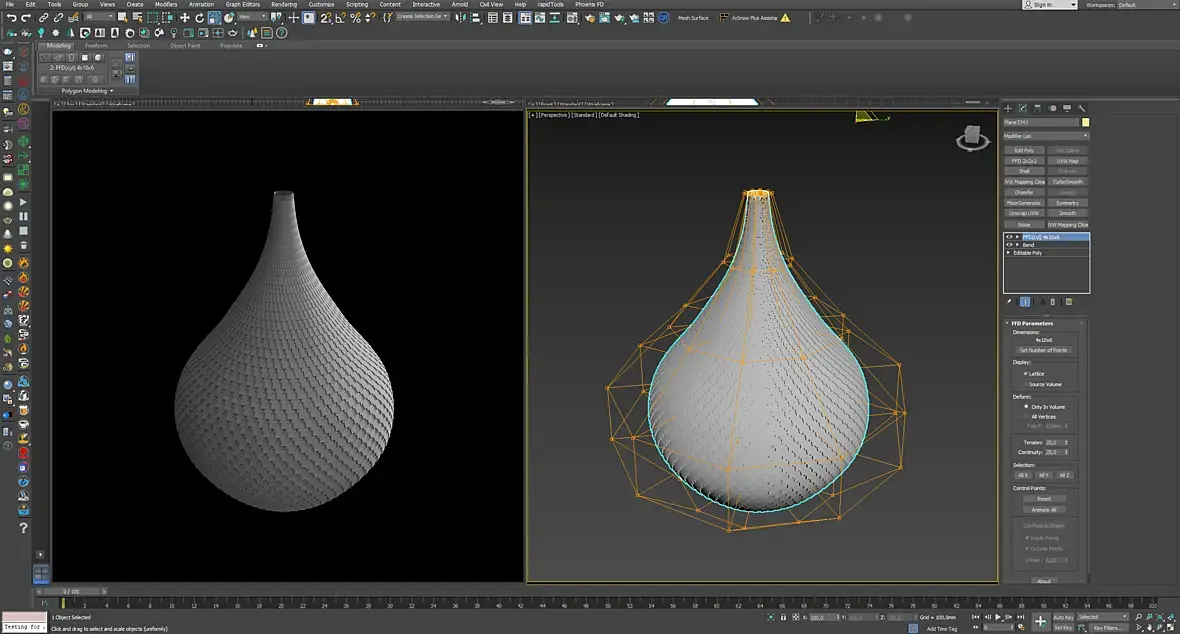The image size is (1180, 634).
Task: Activate the Rotate tool in the main toolbar
Action: [x=199, y=18]
